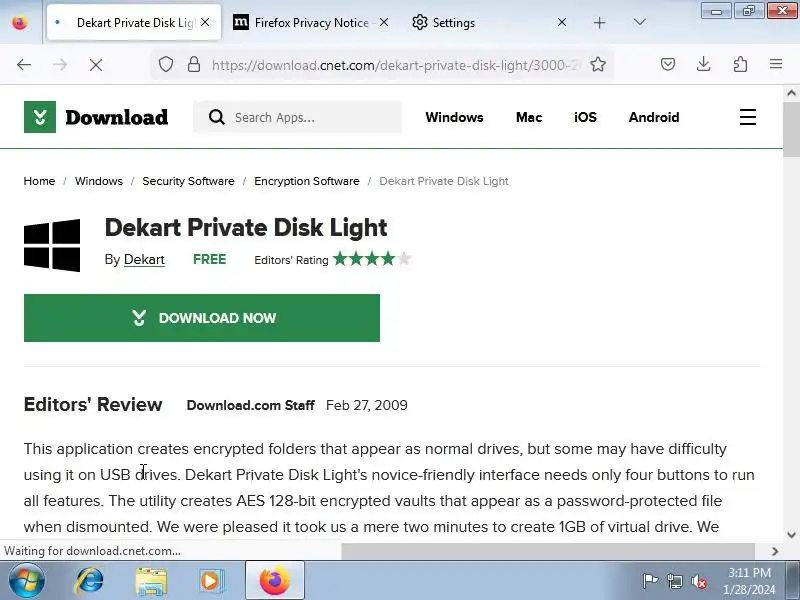Expand the site hamburger menu
The width and height of the screenshot is (800, 600).
pyautogui.click(x=748, y=117)
